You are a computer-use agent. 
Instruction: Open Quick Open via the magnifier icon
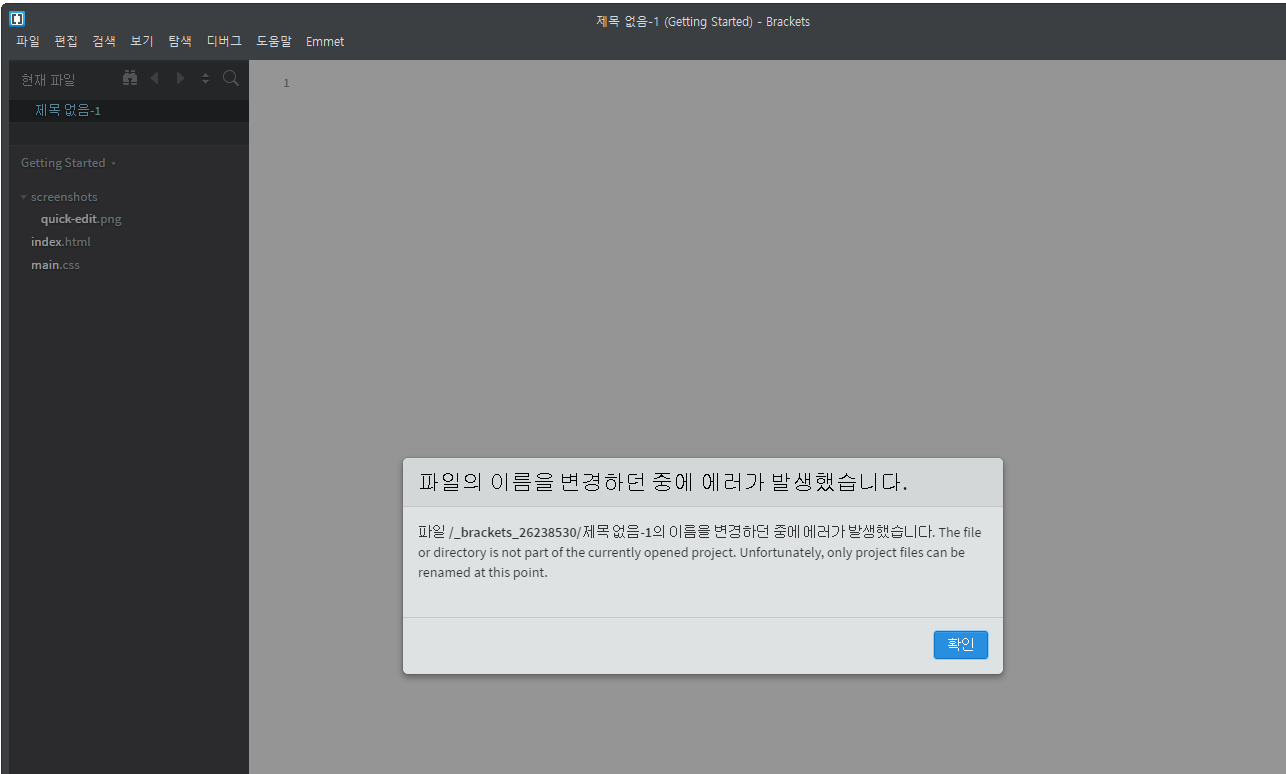point(230,77)
